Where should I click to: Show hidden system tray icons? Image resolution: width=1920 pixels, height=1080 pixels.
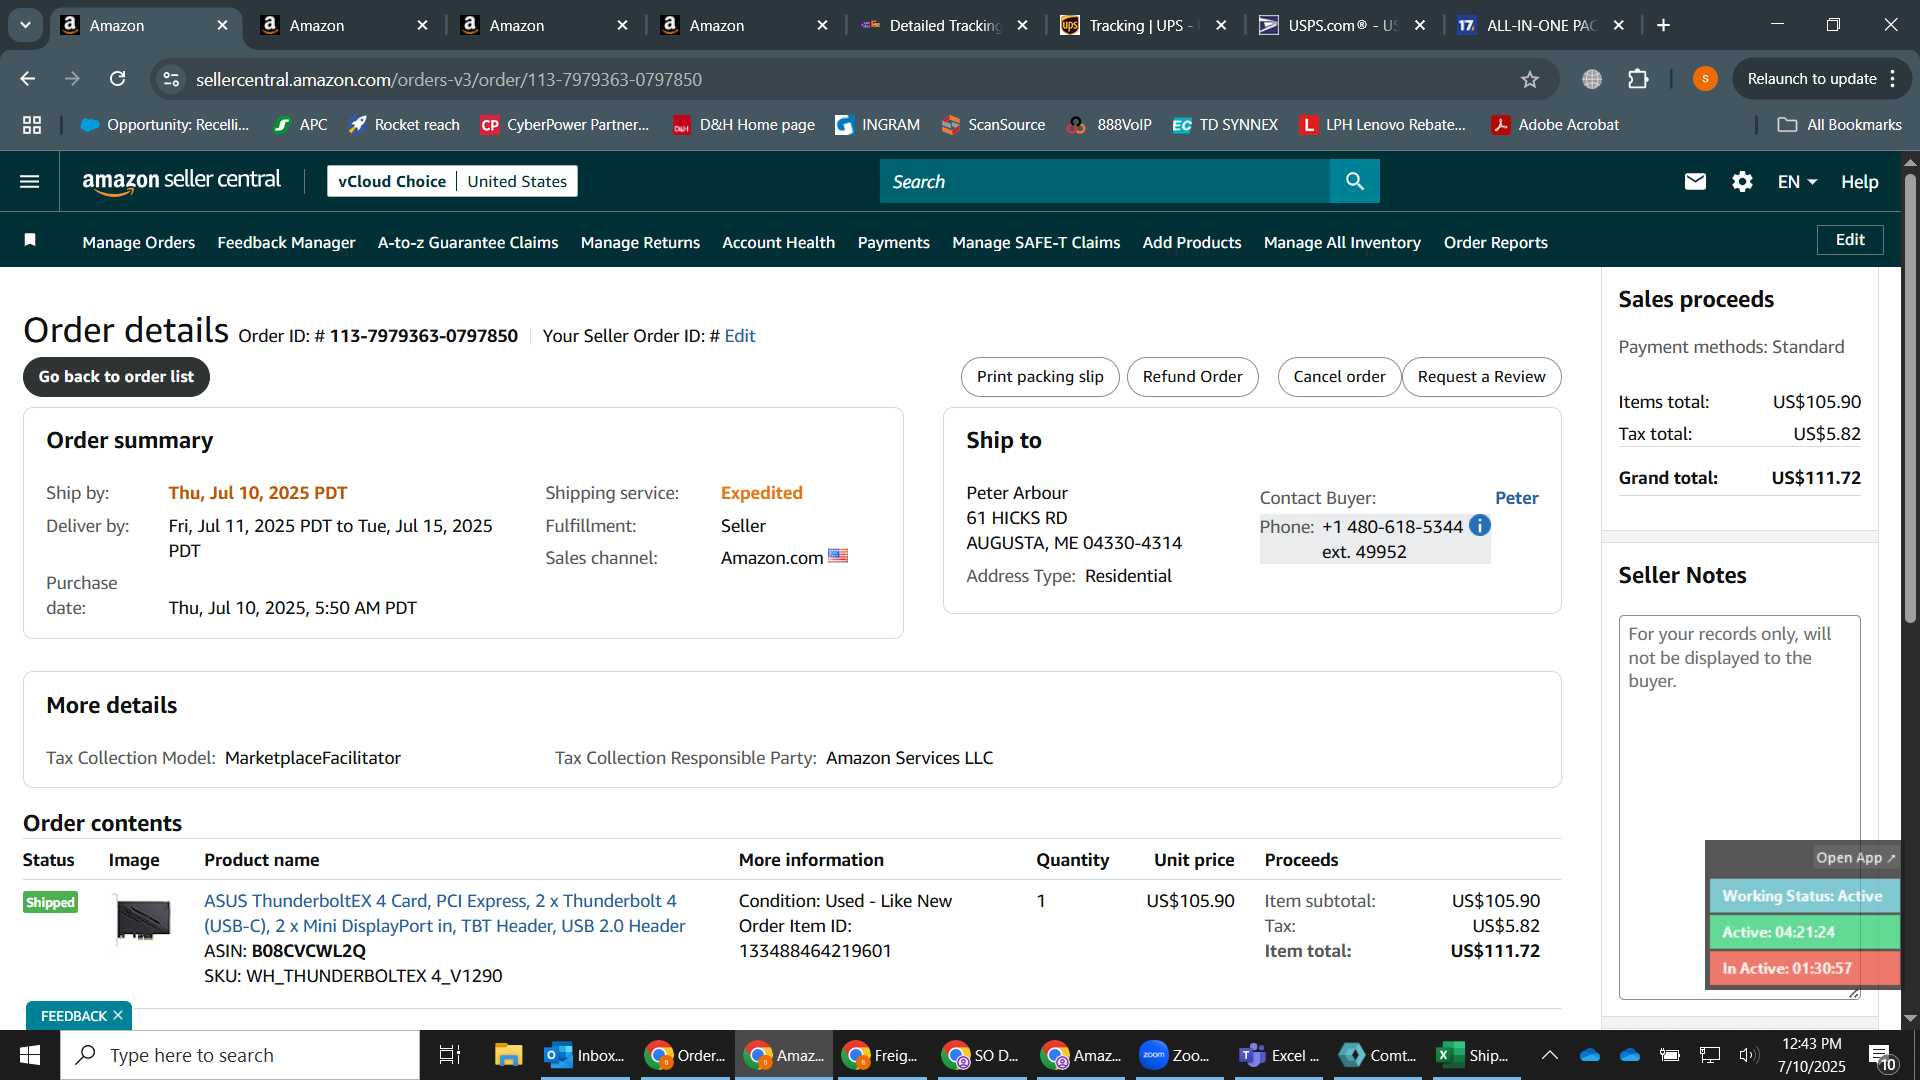tap(1549, 1055)
